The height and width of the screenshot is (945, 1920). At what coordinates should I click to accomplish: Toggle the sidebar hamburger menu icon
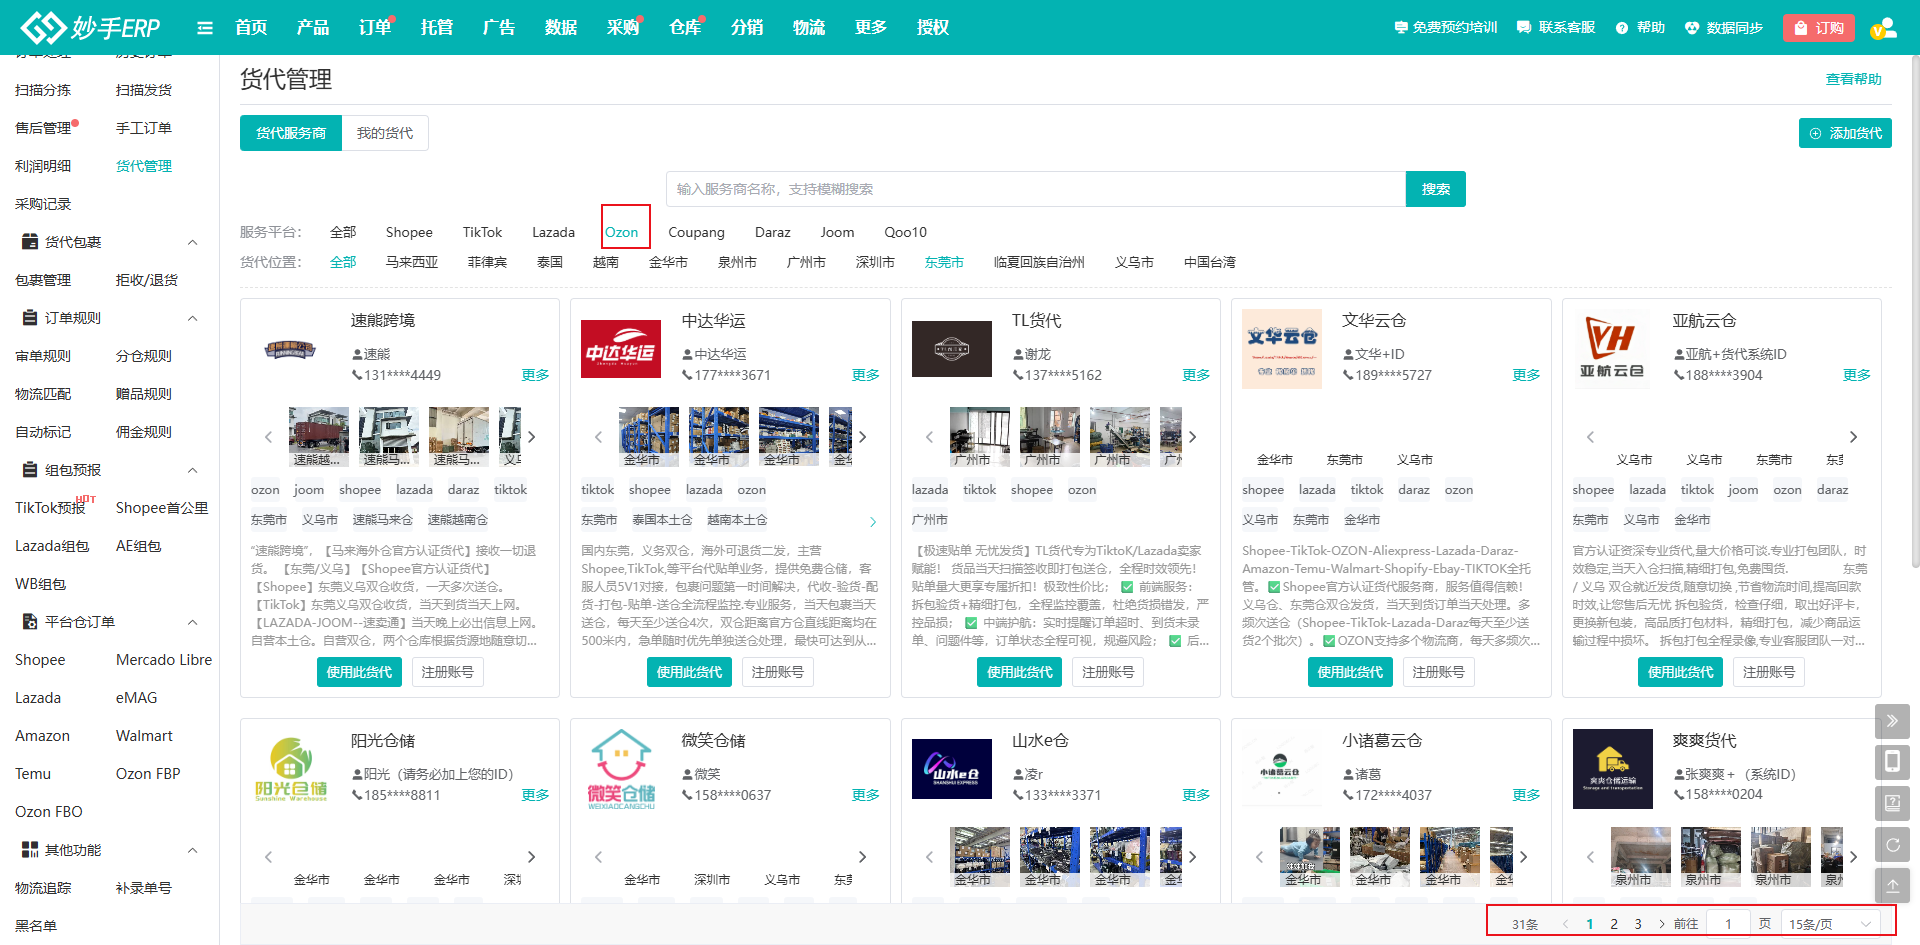coord(205,28)
